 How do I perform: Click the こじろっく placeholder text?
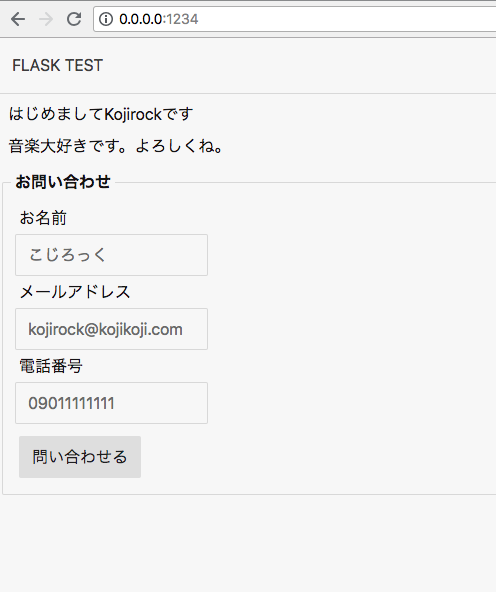pyautogui.click(x=68, y=255)
